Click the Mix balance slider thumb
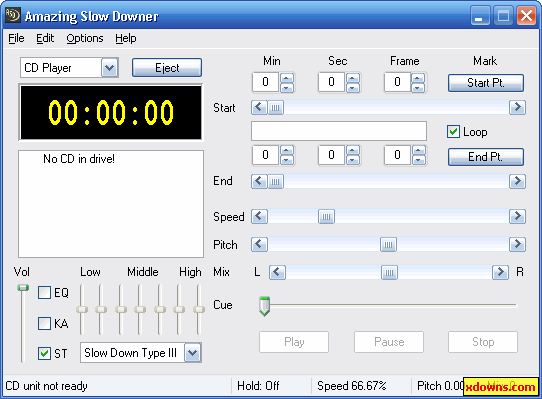The image size is (542, 399). pos(389,272)
